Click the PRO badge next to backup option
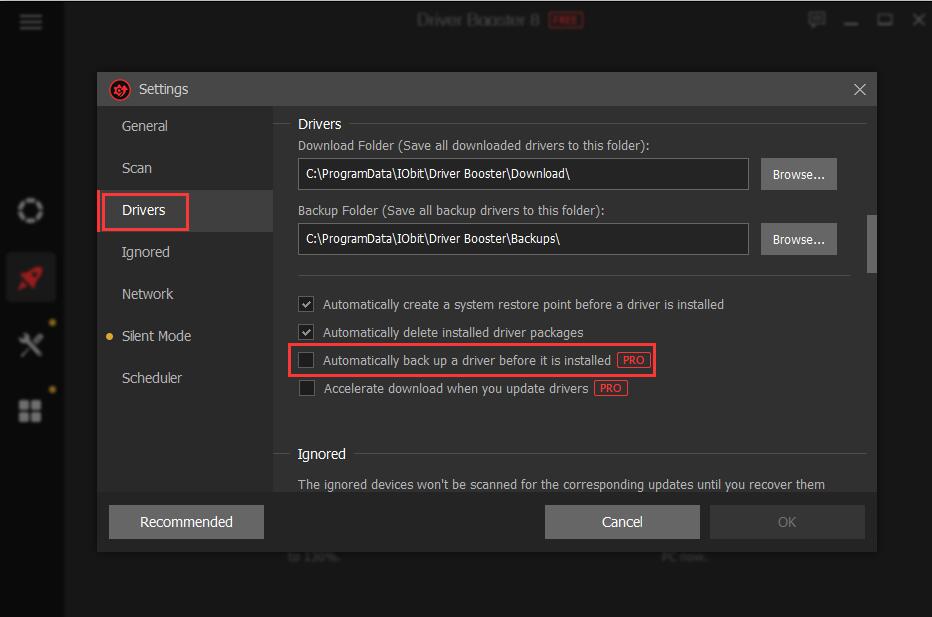The image size is (932, 617). click(x=634, y=360)
